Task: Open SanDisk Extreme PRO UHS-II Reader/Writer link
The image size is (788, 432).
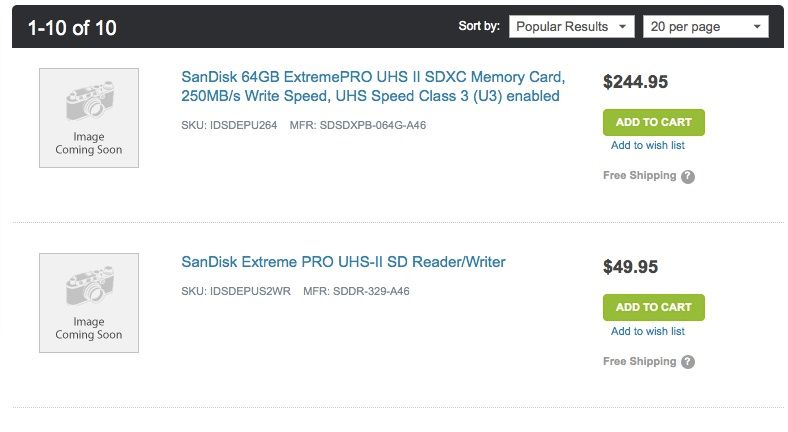Action: (343, 262)
